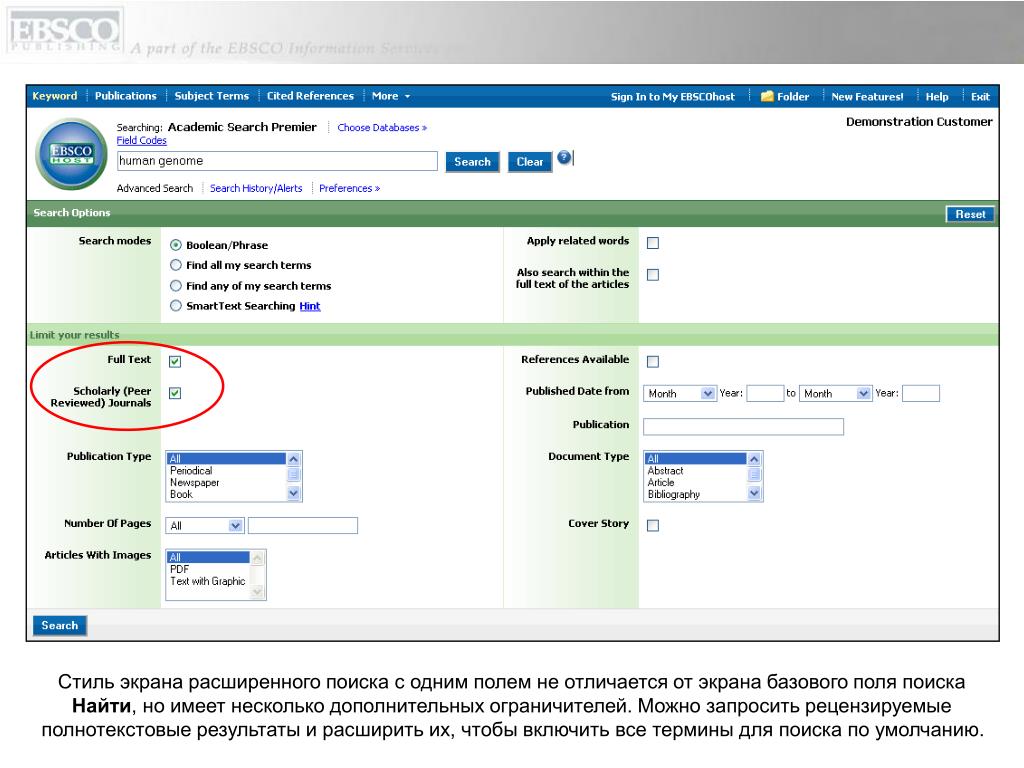Click the bottom Search button
Image resolution: width=1024 pixels, height=768 pixels.
coord(59,626)
